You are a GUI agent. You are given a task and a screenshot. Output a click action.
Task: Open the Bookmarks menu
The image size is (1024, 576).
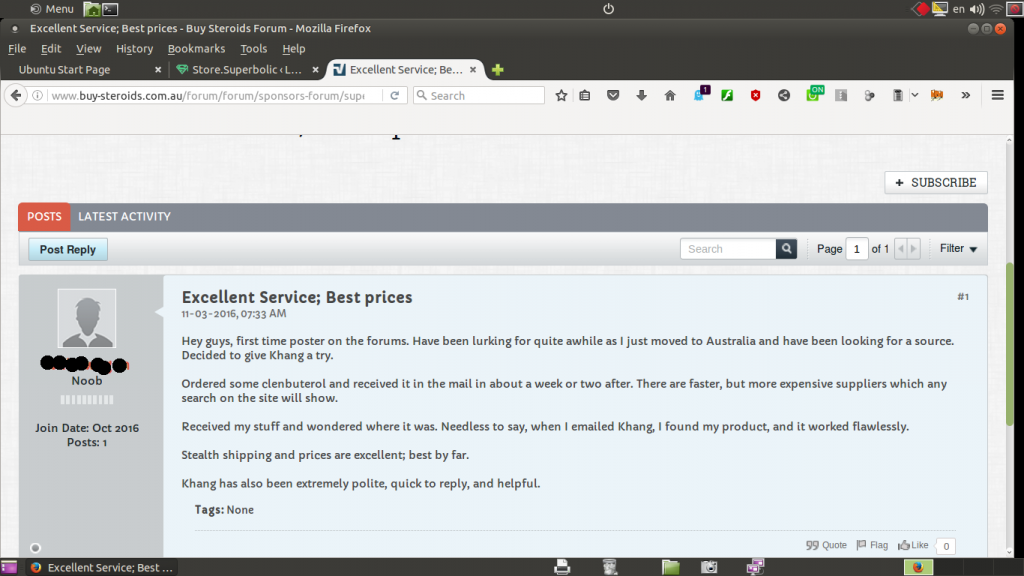(x=196, y=49)
